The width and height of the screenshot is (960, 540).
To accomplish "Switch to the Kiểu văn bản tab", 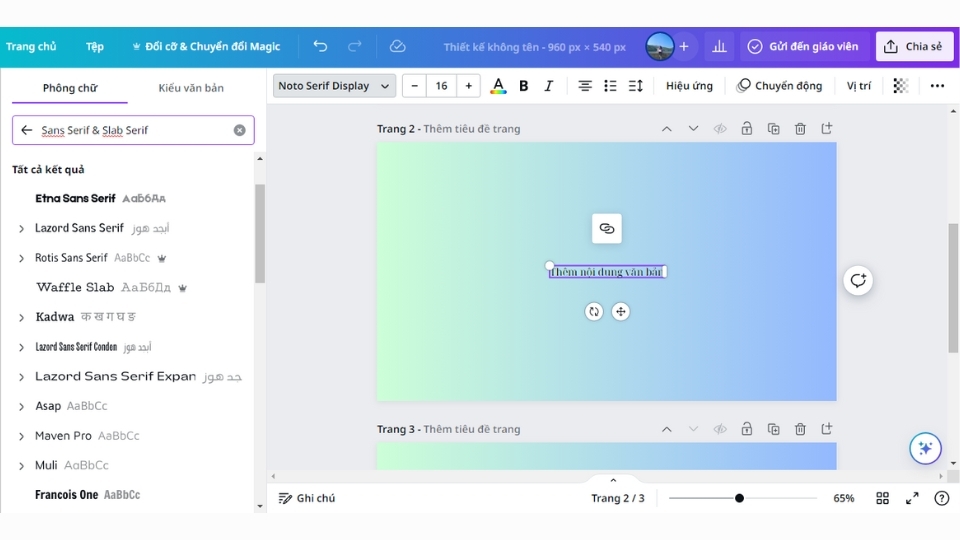I will click(191, 88).
